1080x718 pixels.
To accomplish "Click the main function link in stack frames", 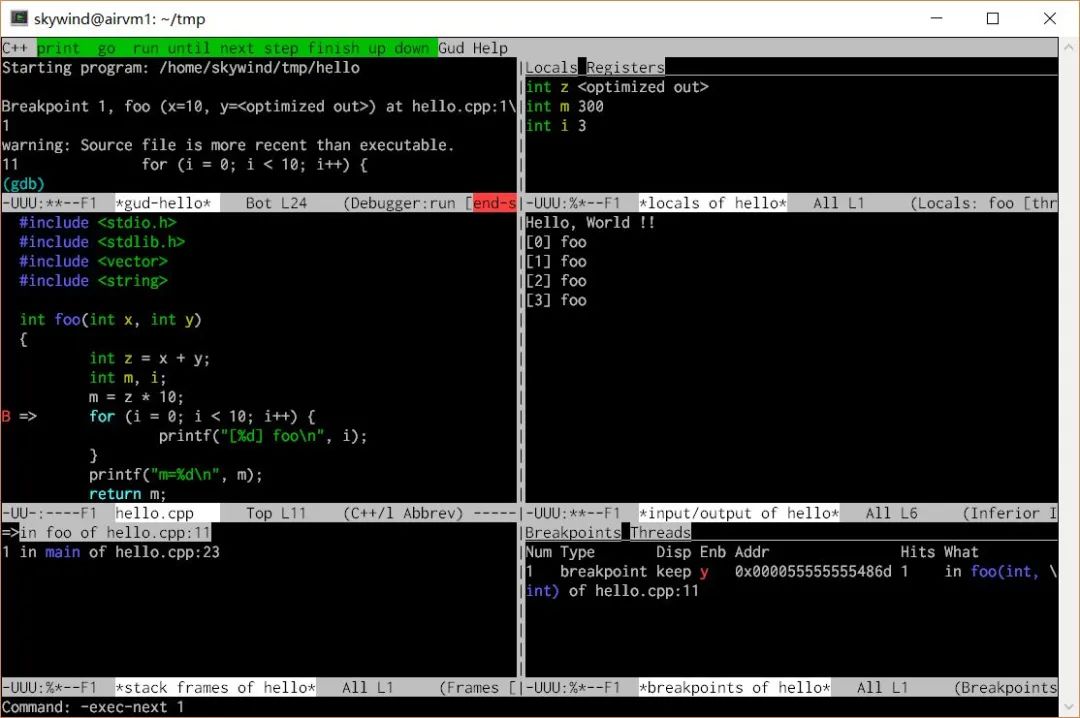I will 62,552.
